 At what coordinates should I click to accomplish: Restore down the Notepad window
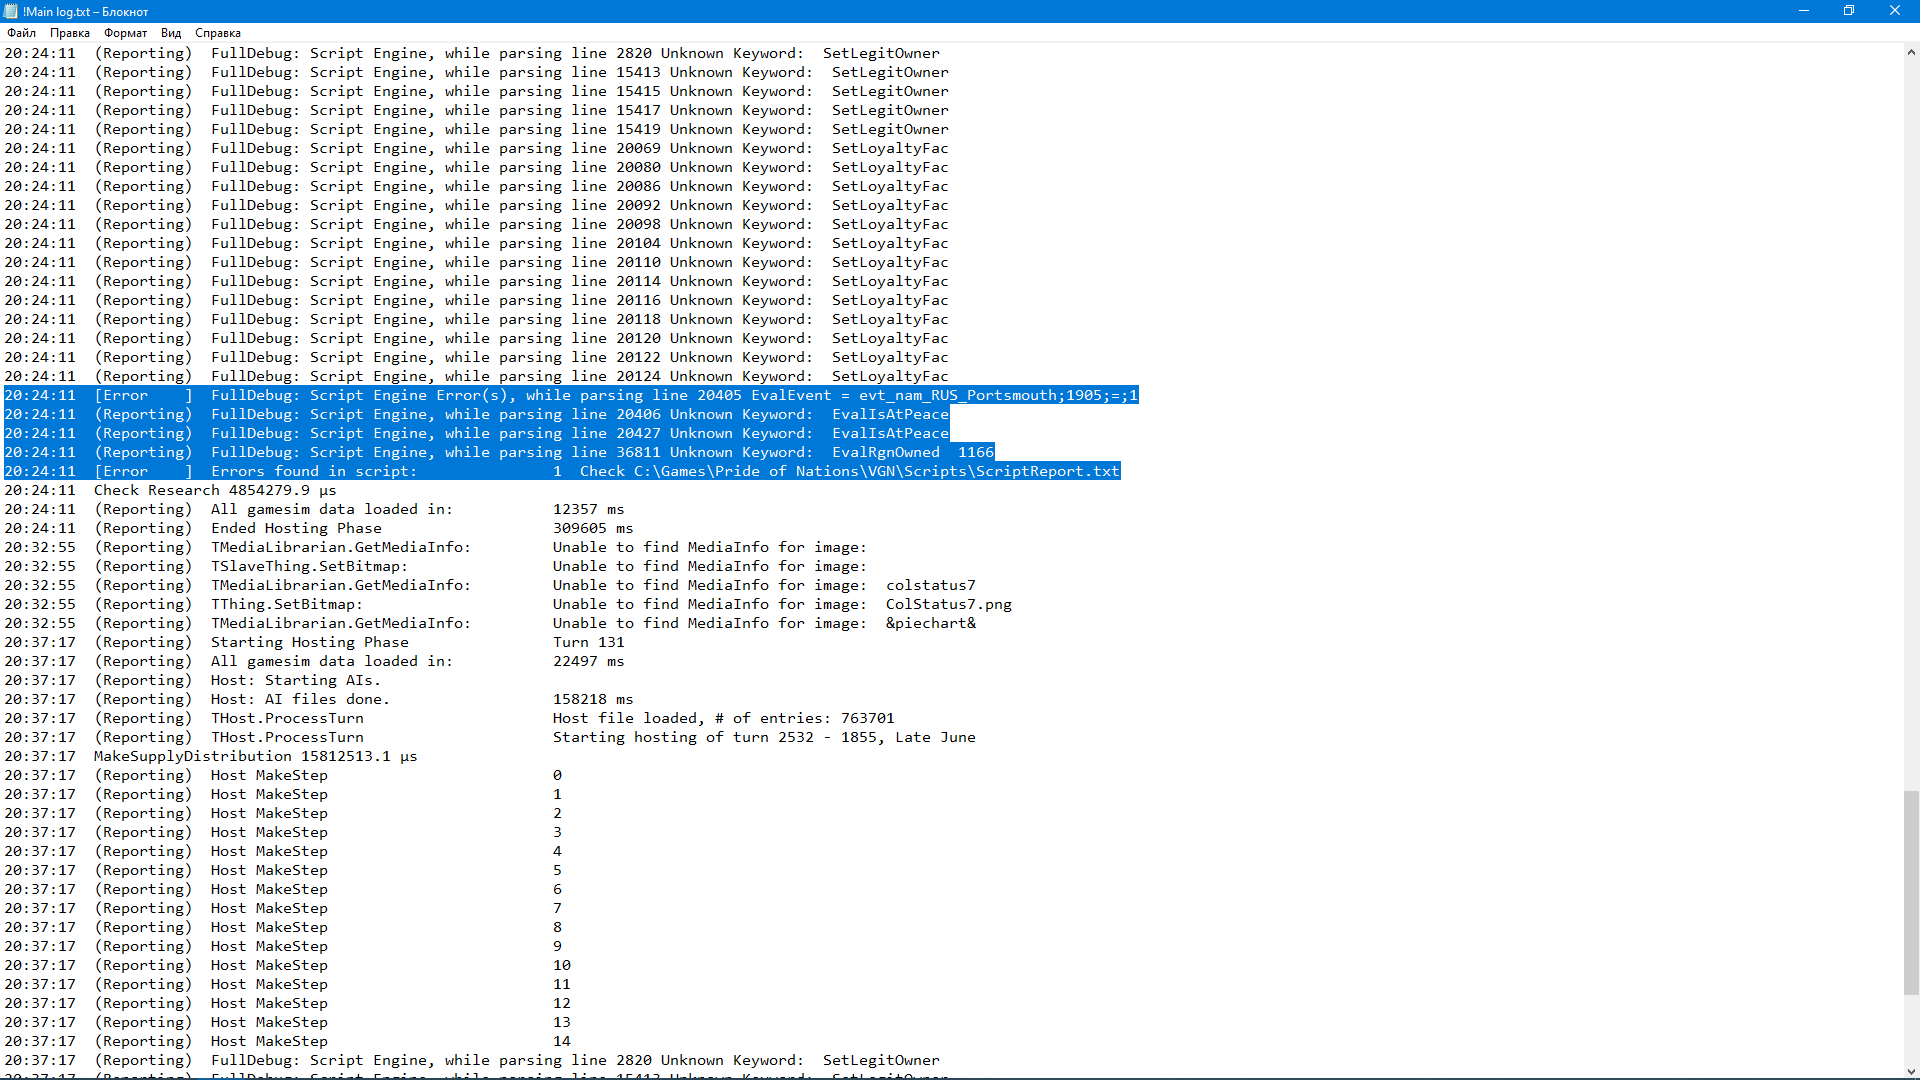[x=1849, y=11]
